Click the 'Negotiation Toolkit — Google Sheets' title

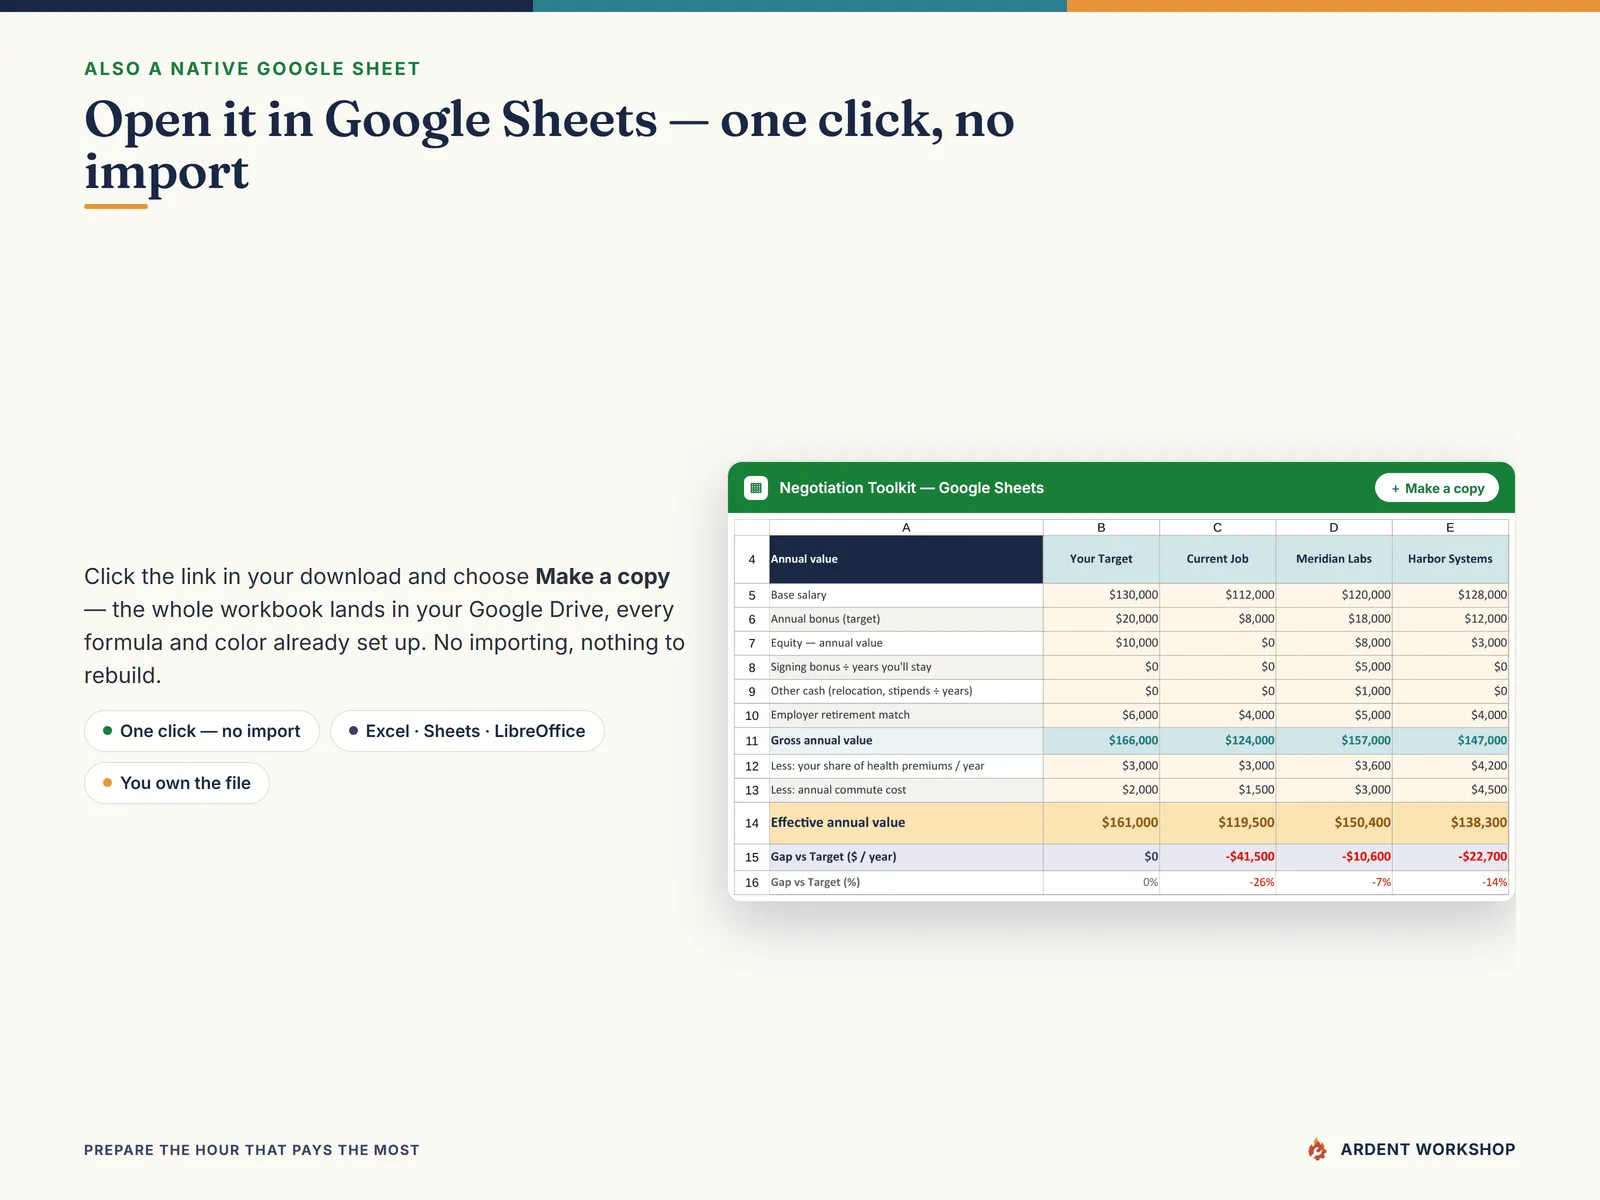pos(911,488)
